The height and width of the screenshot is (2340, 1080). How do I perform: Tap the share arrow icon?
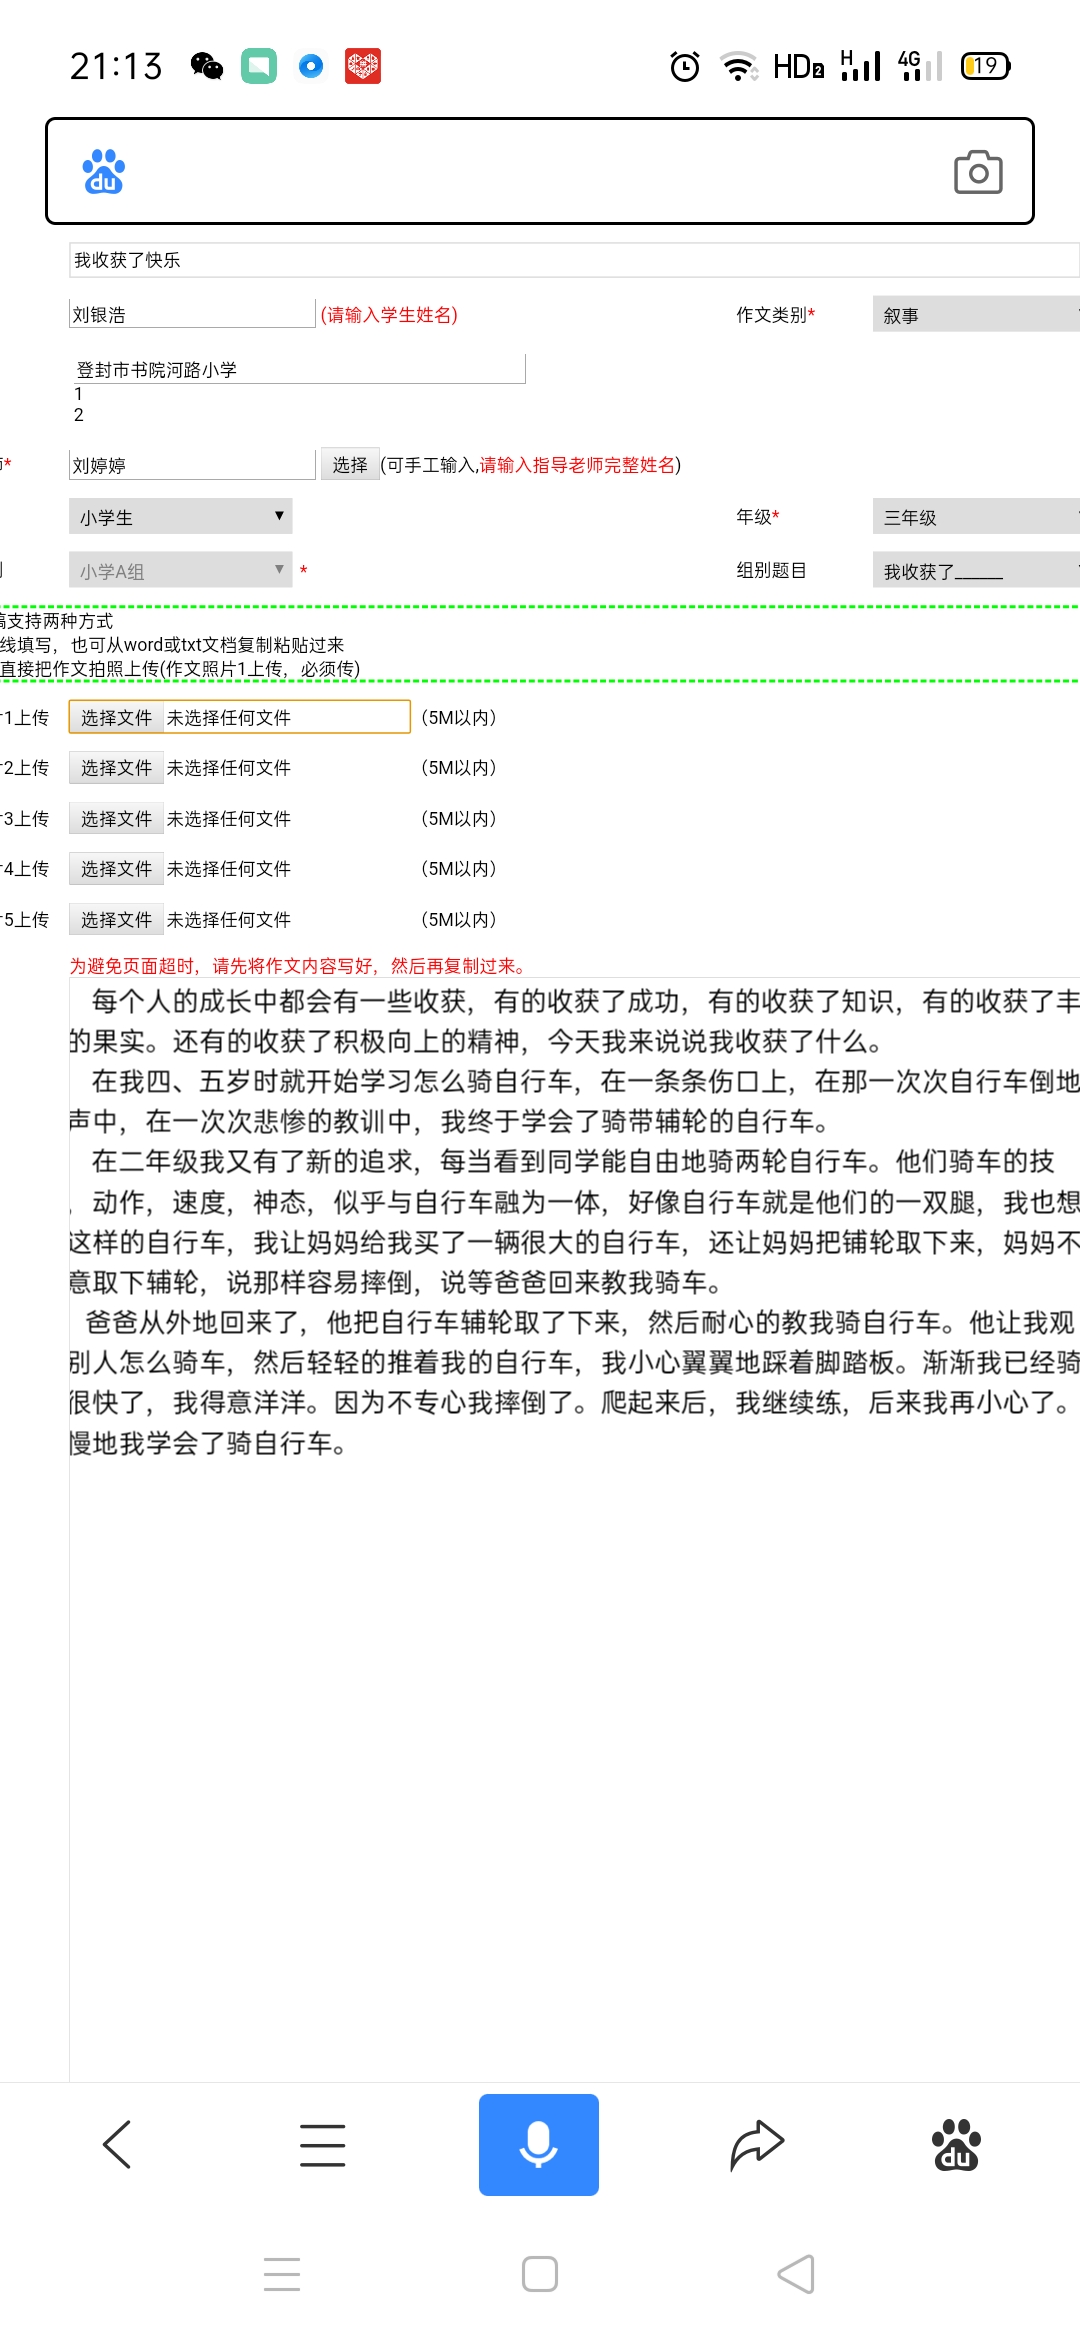pyautogui.click(x=757, y=2144)
